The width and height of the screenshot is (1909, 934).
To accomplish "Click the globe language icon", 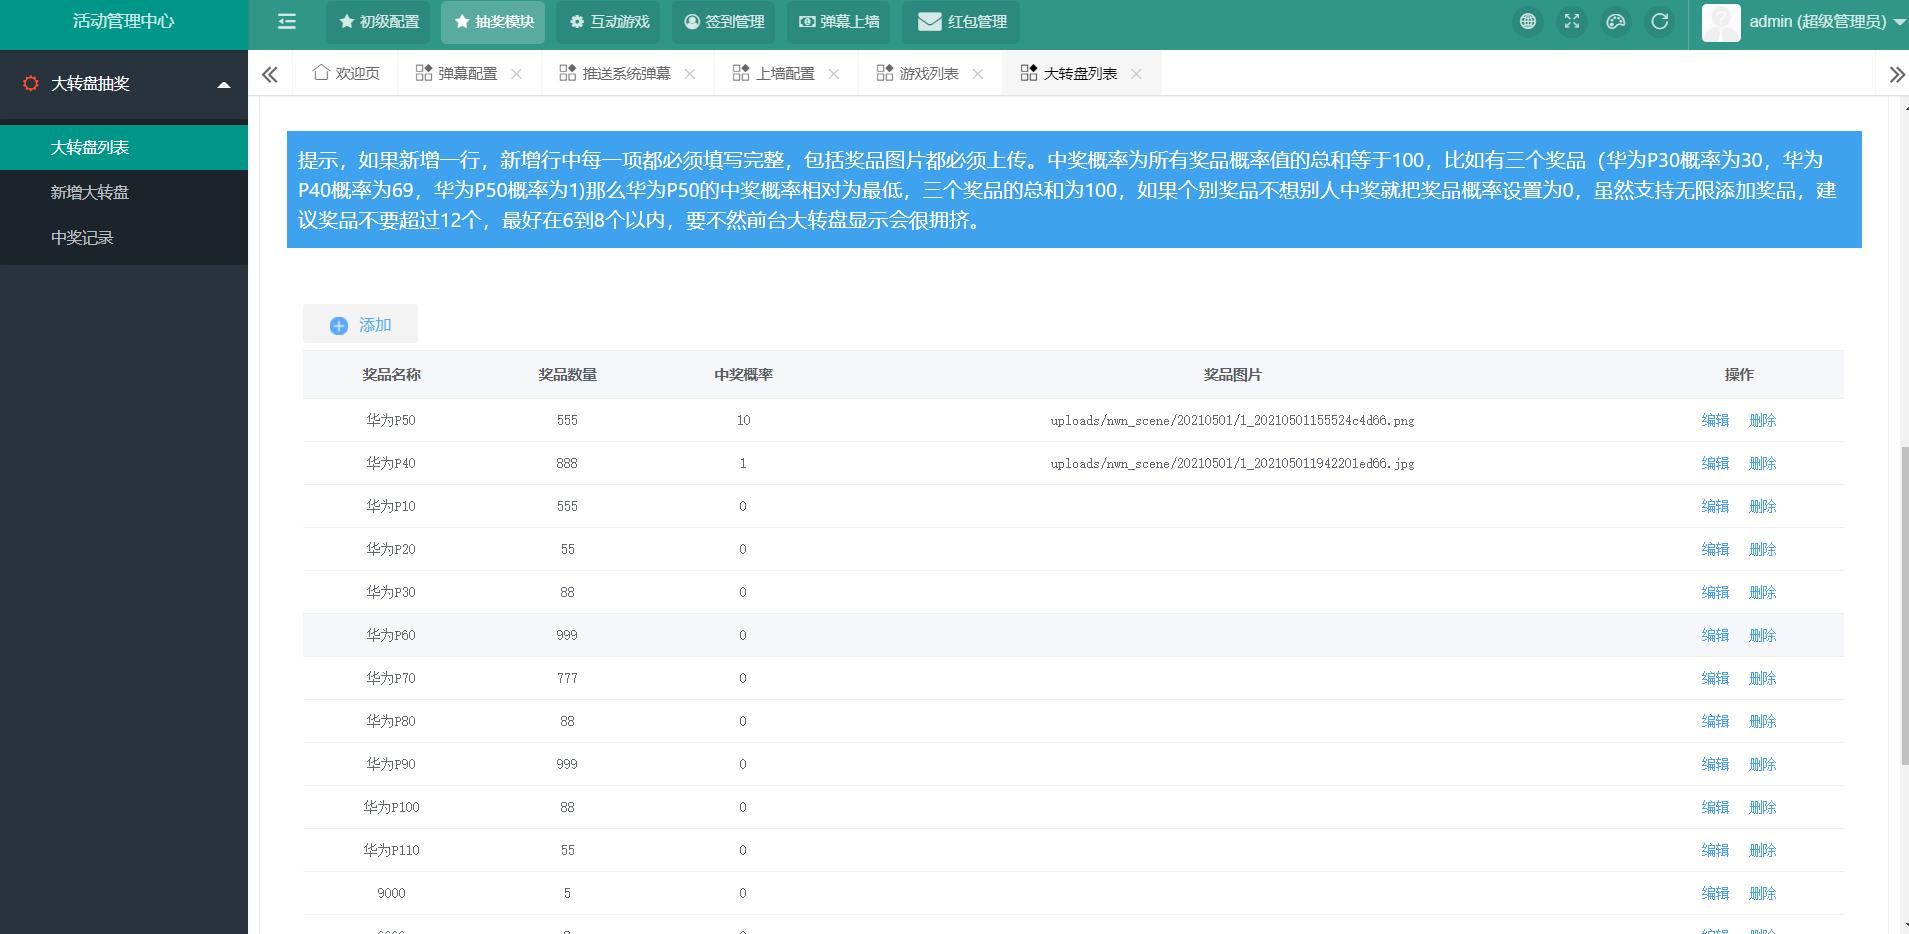I will [x=1527, y=22].
